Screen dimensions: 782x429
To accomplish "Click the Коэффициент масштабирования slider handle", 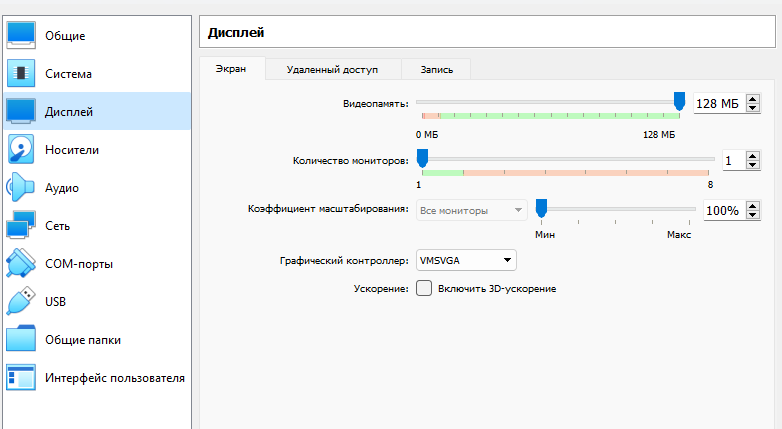I will click(x=541, y=208).
